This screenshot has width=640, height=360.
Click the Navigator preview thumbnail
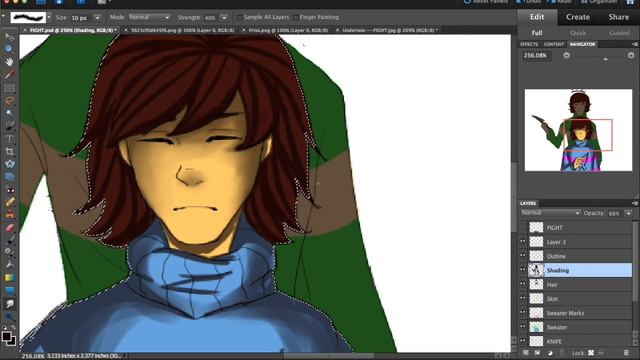(578, 130)
